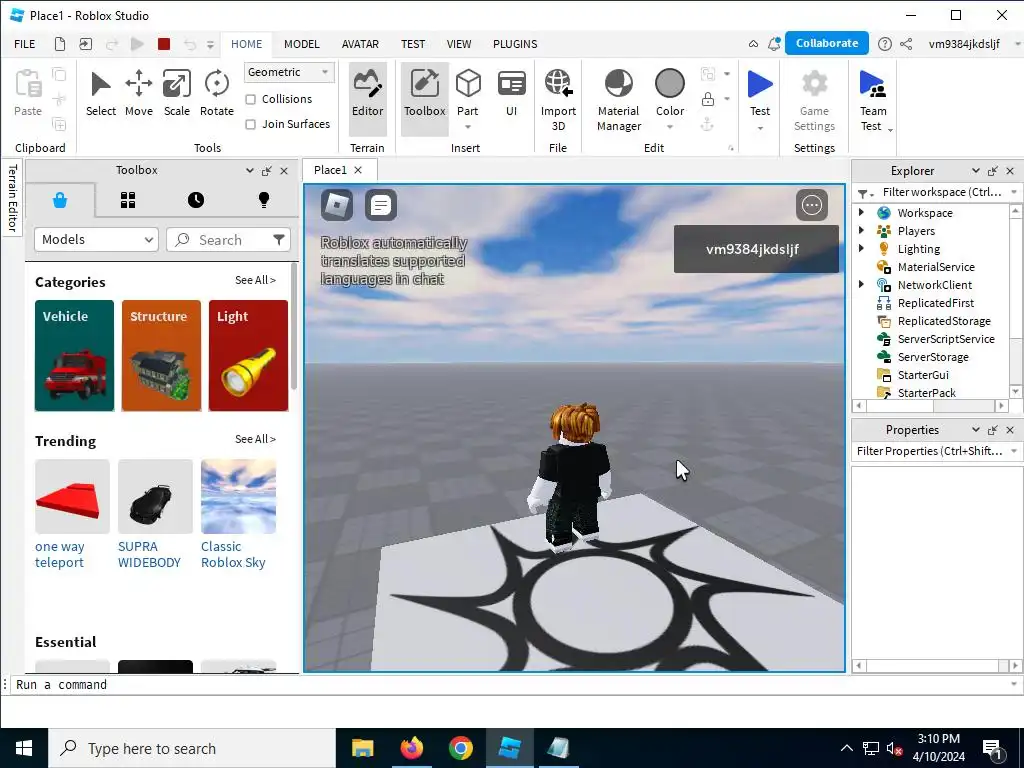Click See All next to Categories
The width and height of the screenshot is (1024, 768).
[255, 280]
